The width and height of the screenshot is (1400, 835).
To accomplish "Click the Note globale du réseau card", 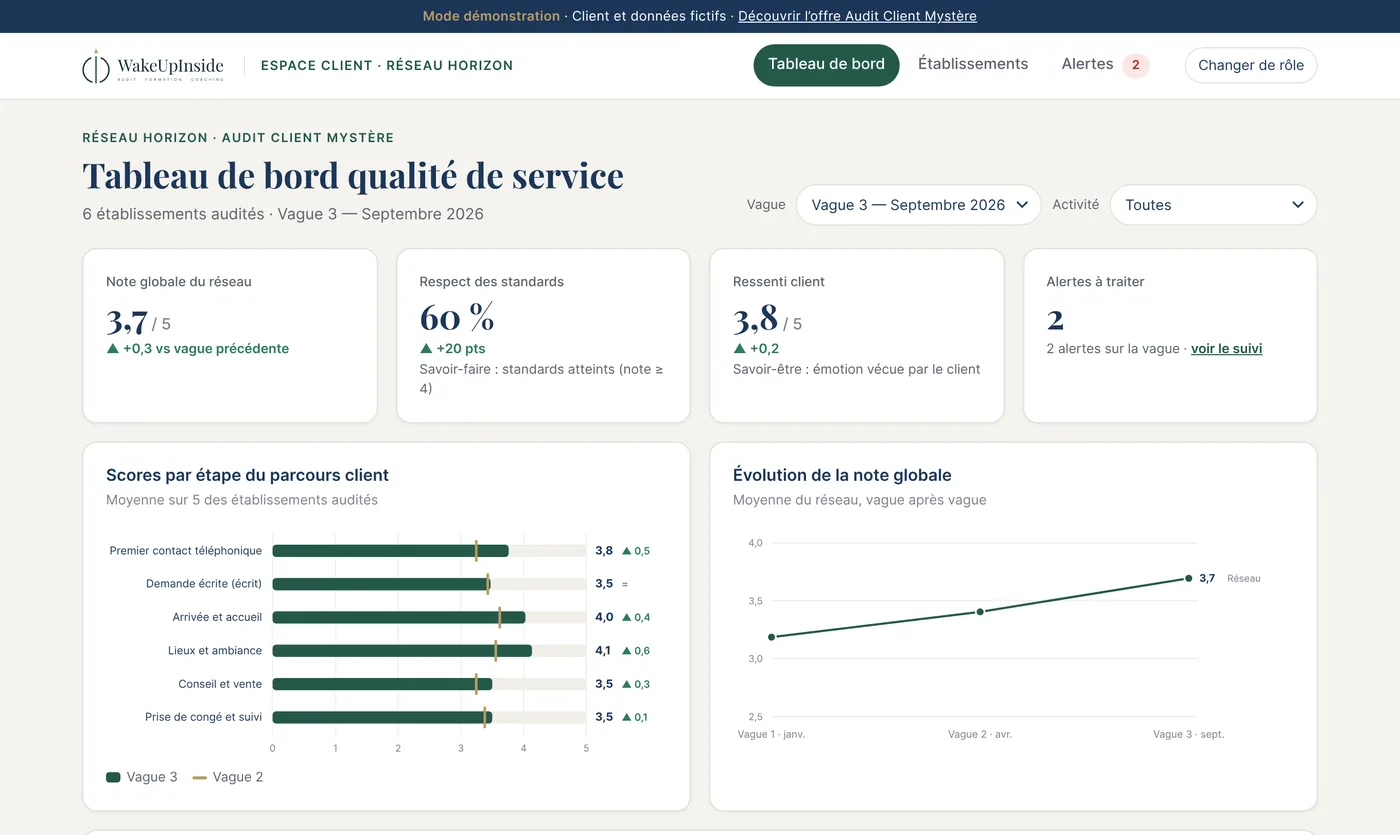I will (x=230, y=336).
